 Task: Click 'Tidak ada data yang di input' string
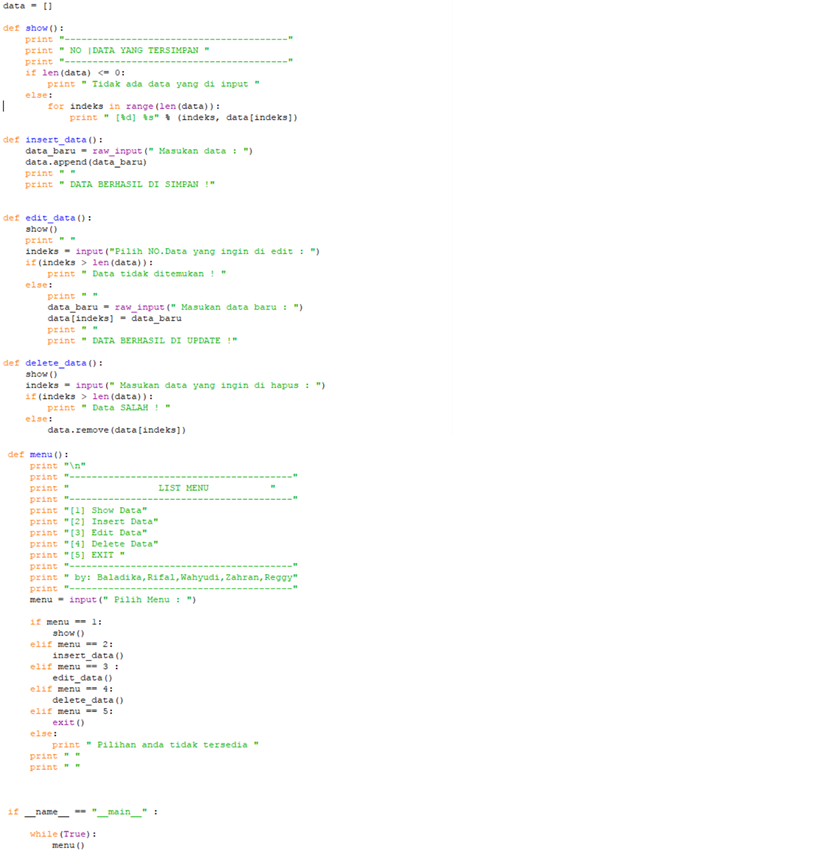pyautogui.click(x=170, y=84)
